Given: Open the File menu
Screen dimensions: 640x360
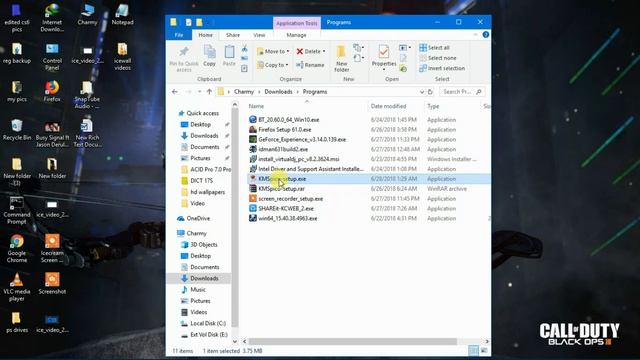Looking at the screenshot, I should pos(179,35).
